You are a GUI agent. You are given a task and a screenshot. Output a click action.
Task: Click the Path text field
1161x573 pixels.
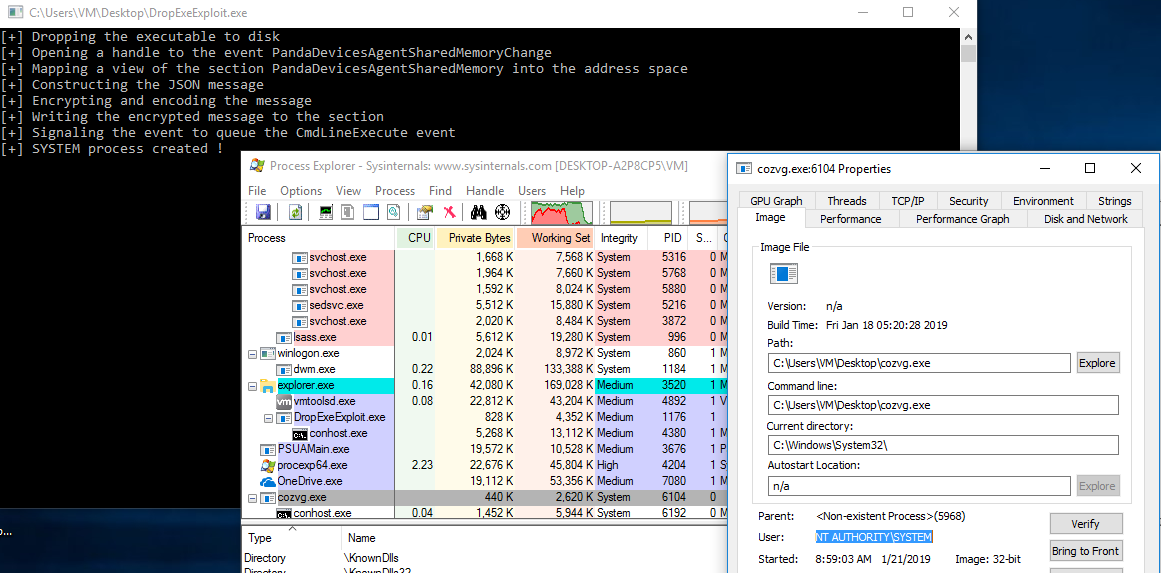click(x=919, y=363)
